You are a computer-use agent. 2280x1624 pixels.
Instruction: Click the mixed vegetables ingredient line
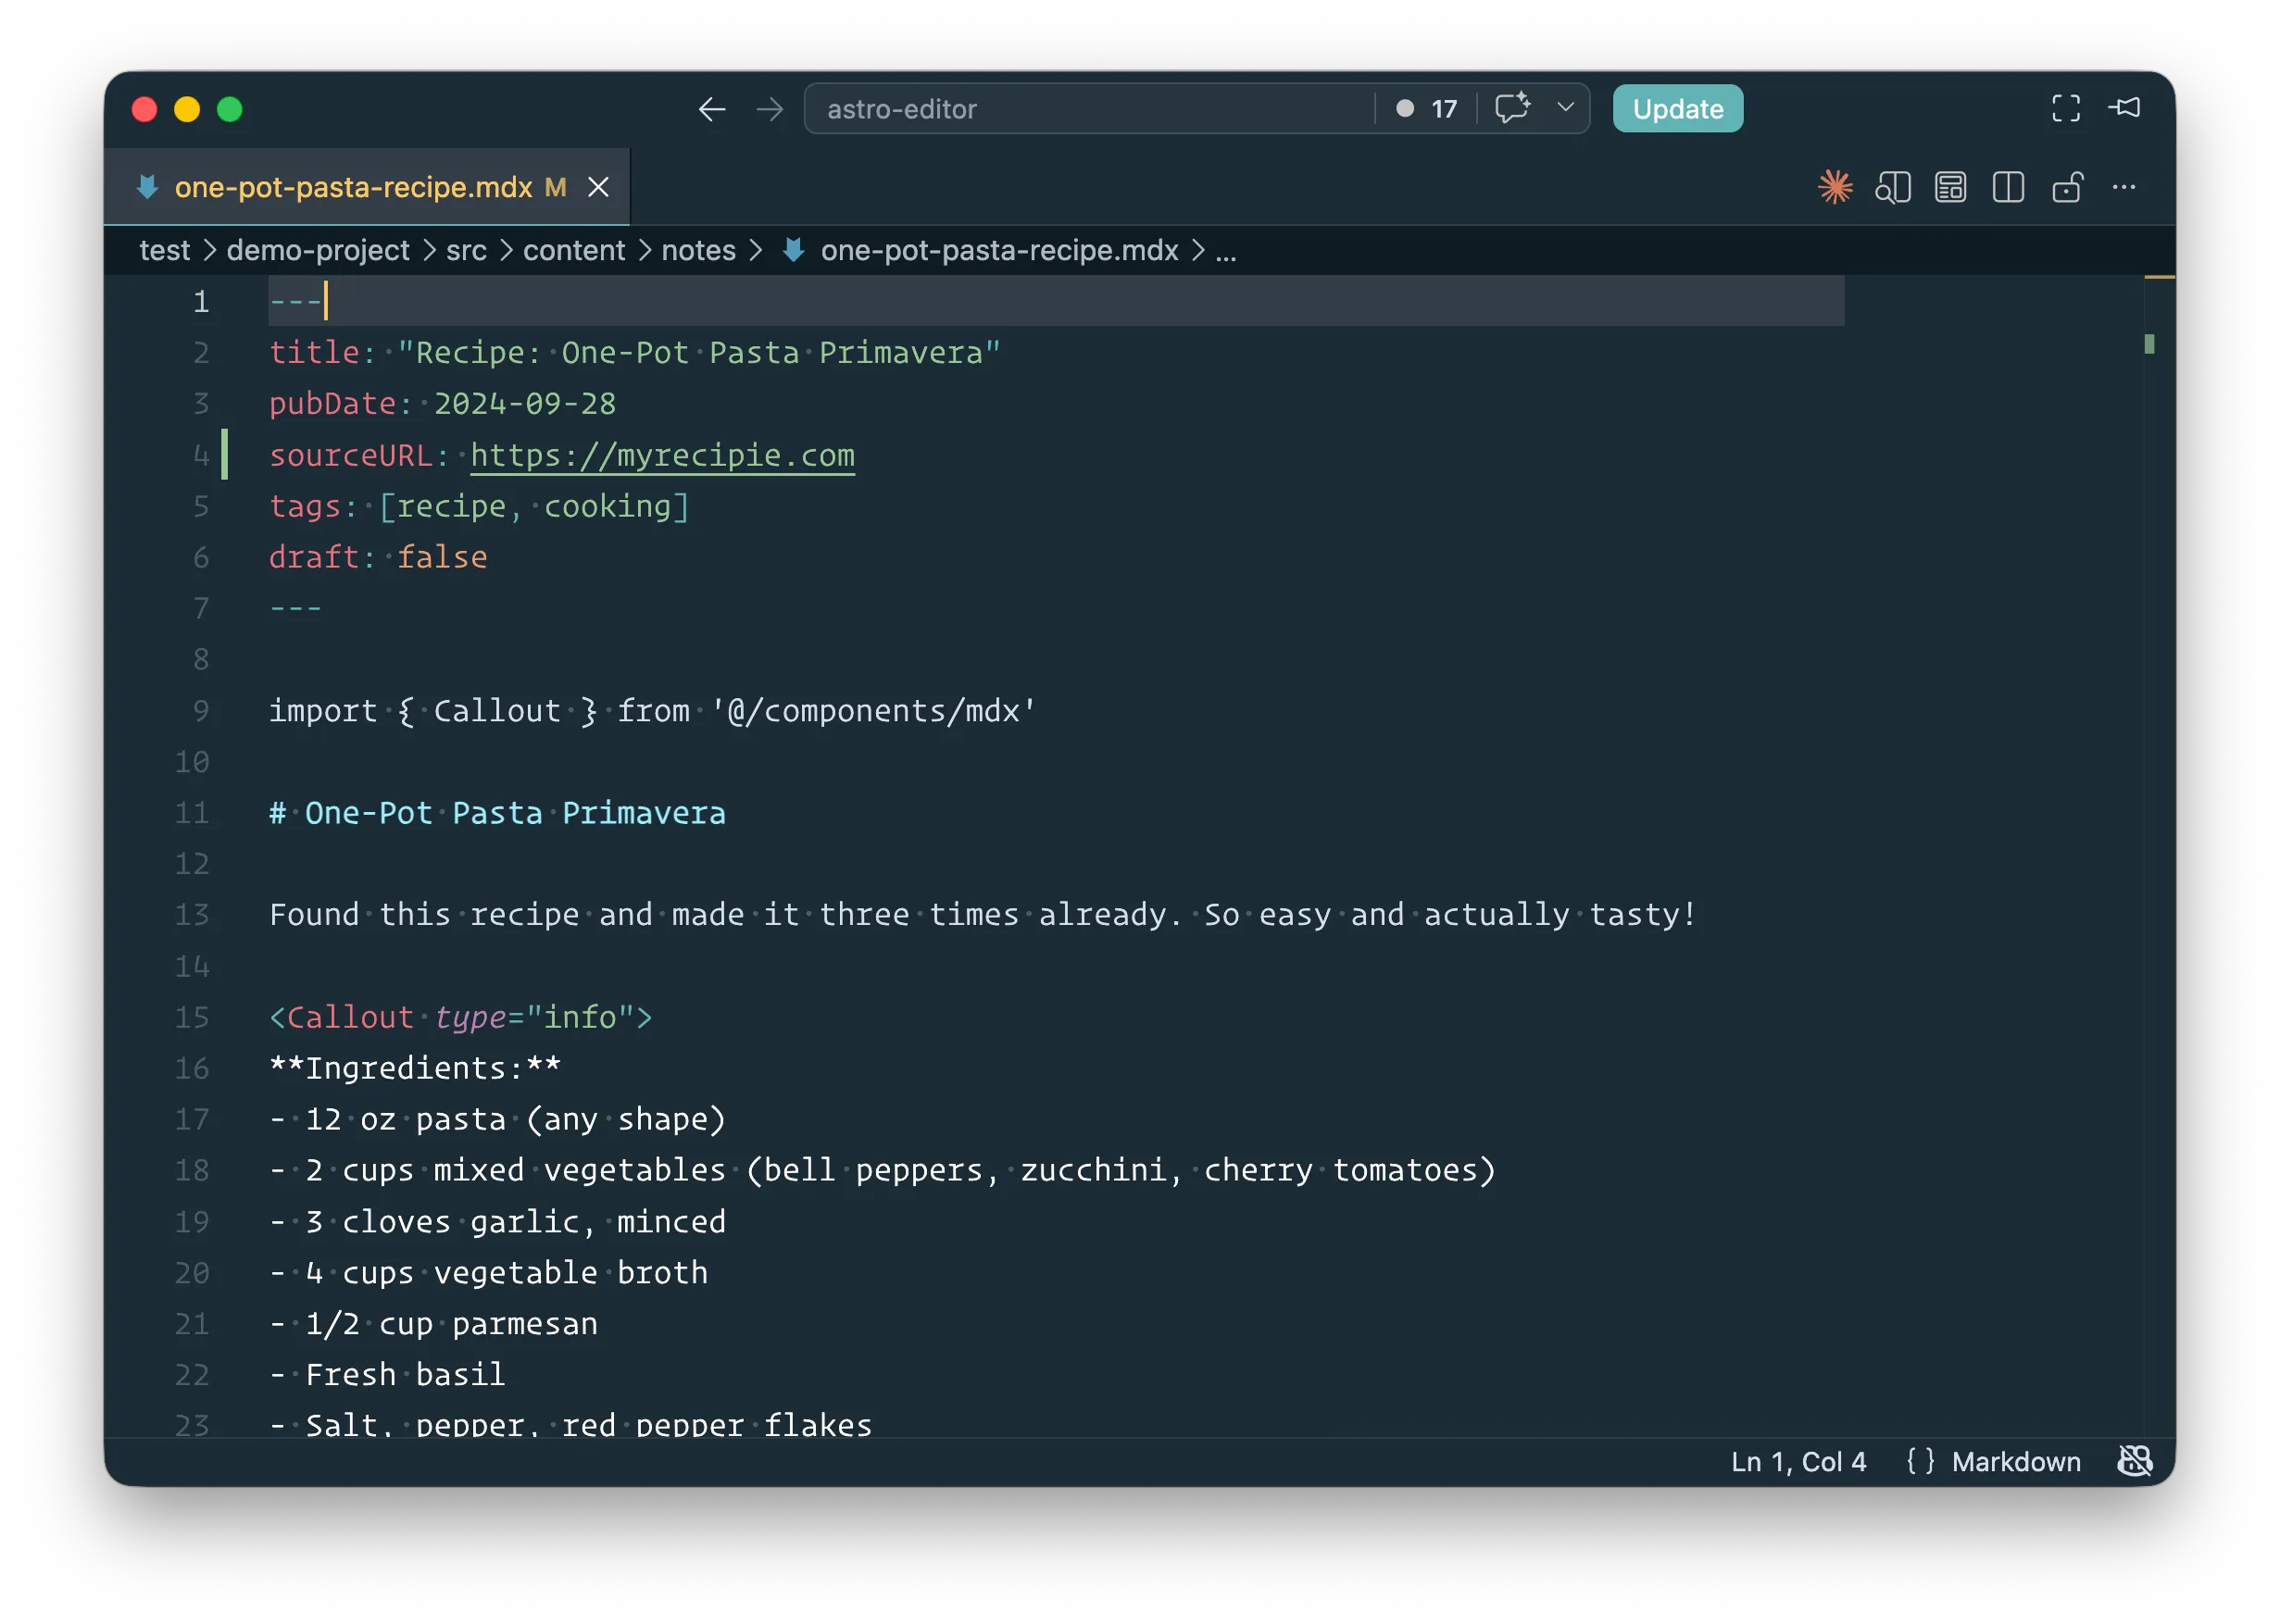pos(882,1170)
